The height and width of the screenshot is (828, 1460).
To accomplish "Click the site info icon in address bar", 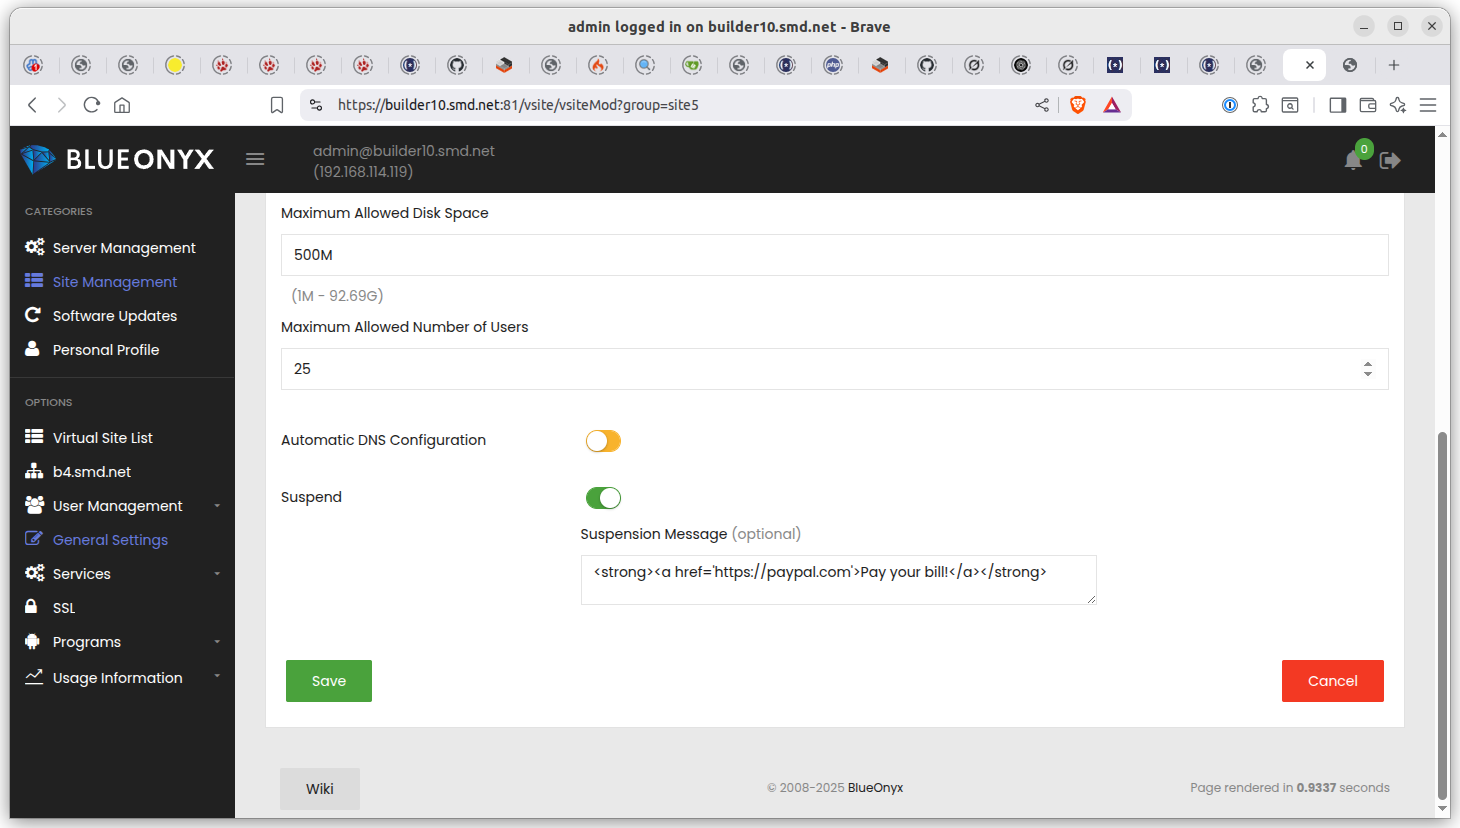I will (x=316, y=105).
